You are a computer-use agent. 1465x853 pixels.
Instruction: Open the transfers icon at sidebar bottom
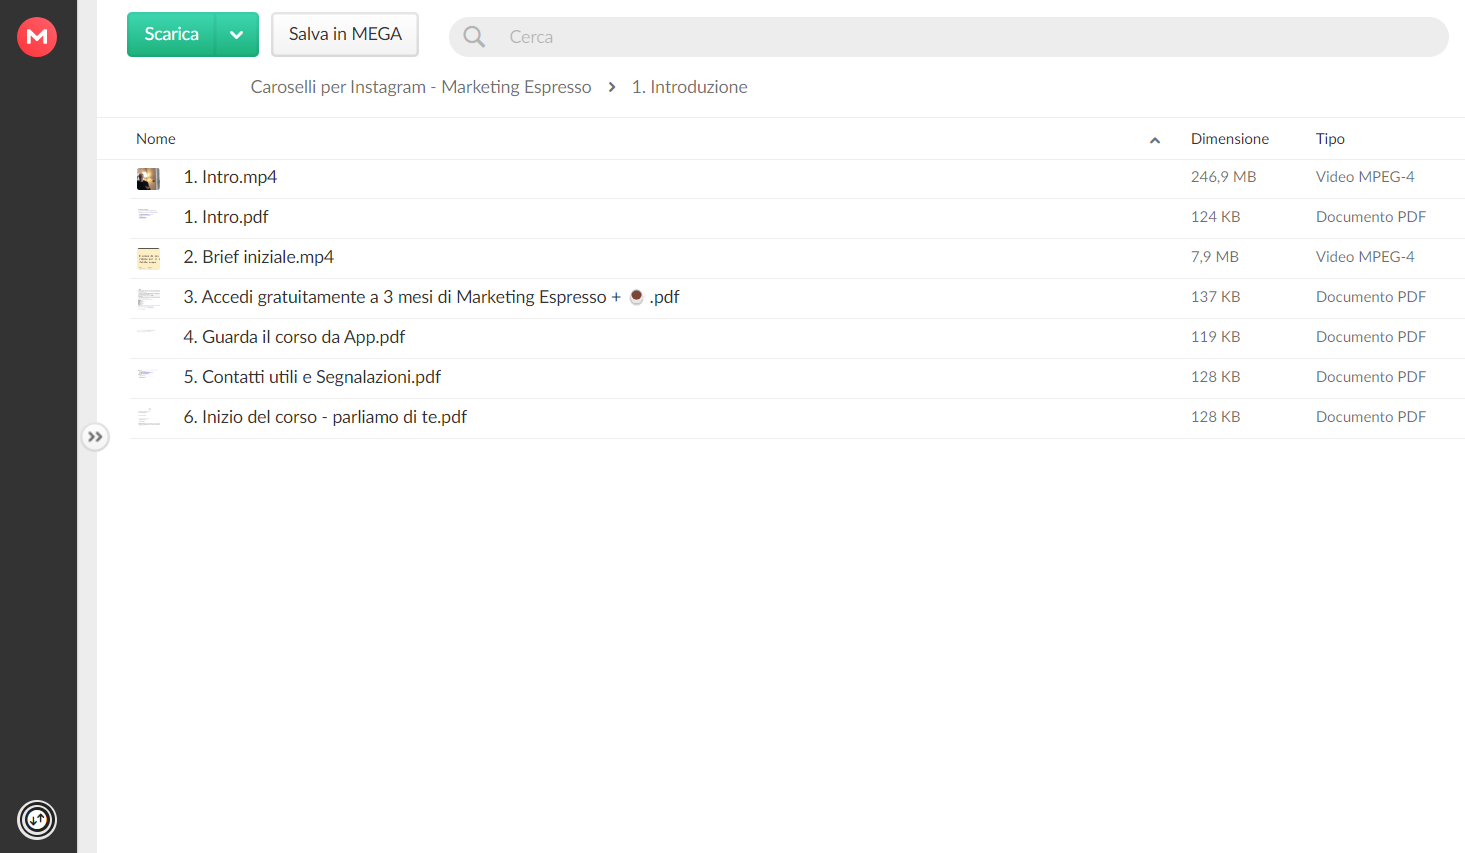37,820
